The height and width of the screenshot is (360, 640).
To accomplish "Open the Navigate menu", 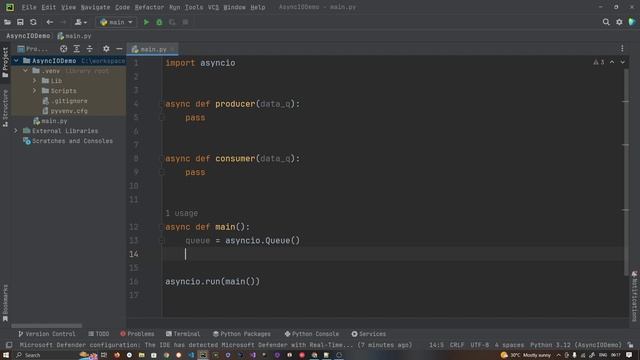I will point(95,7).
